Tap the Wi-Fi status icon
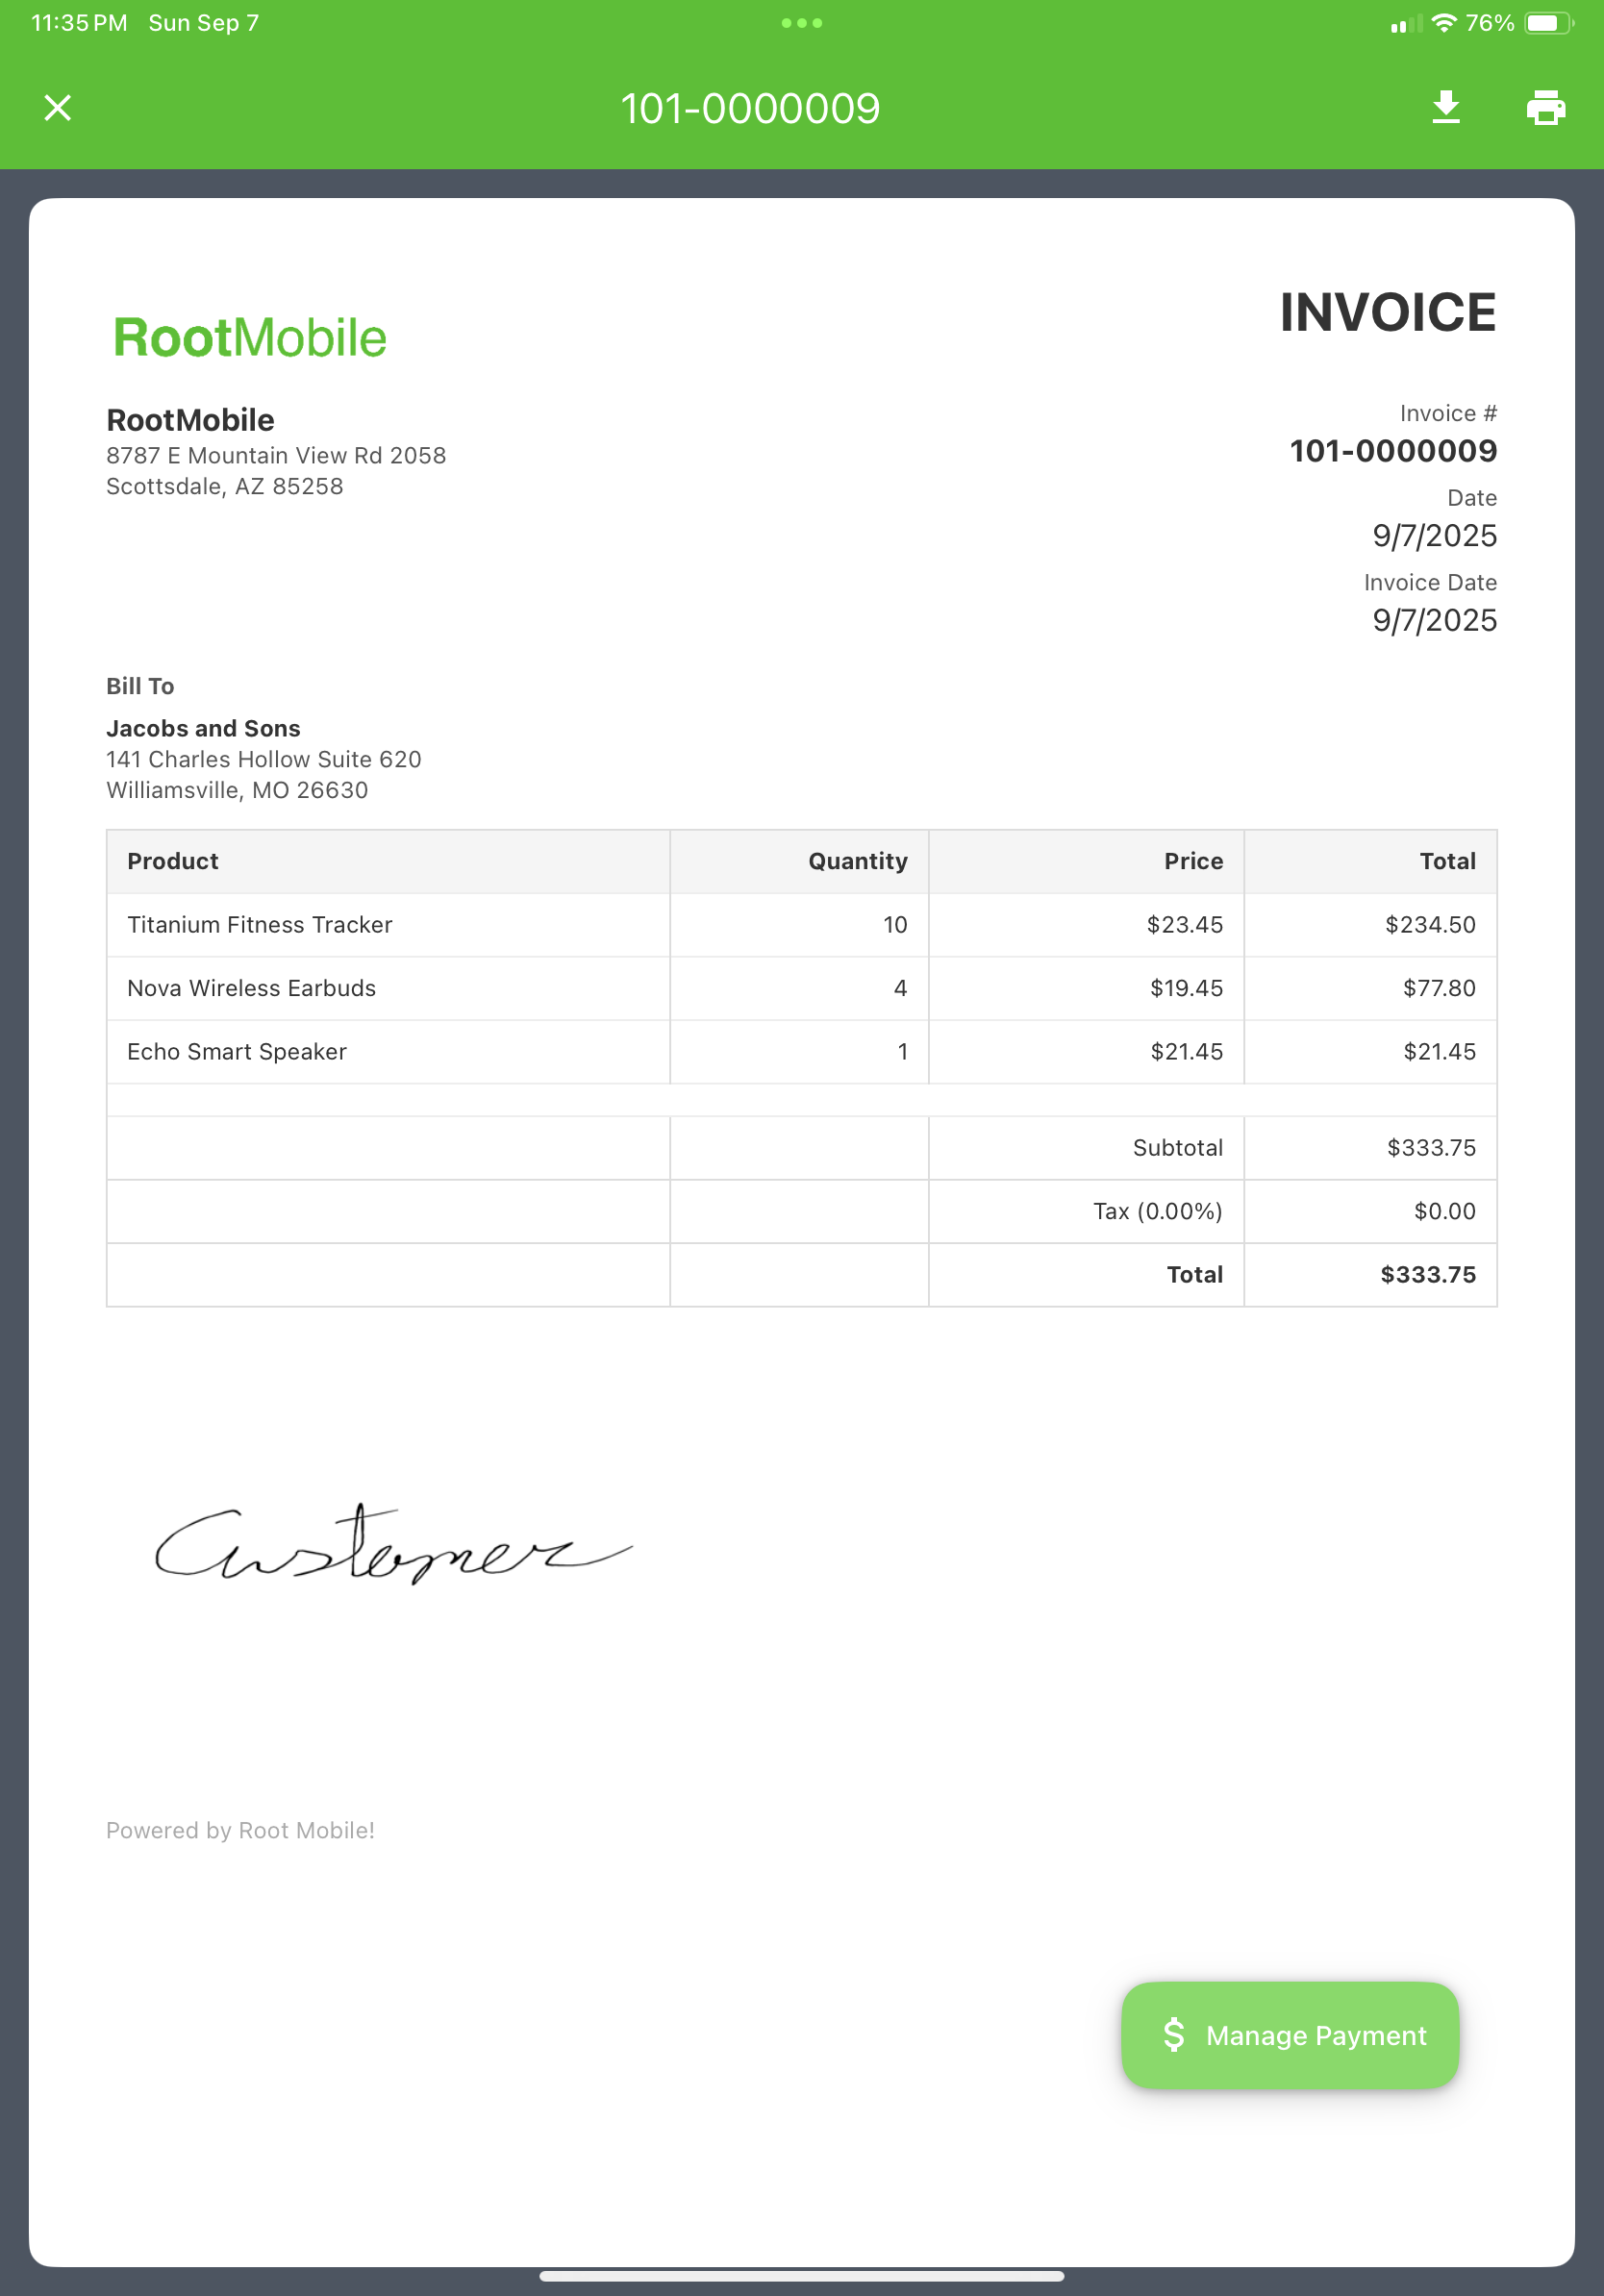The image size is (1604, 2296). coord(1443,22)
